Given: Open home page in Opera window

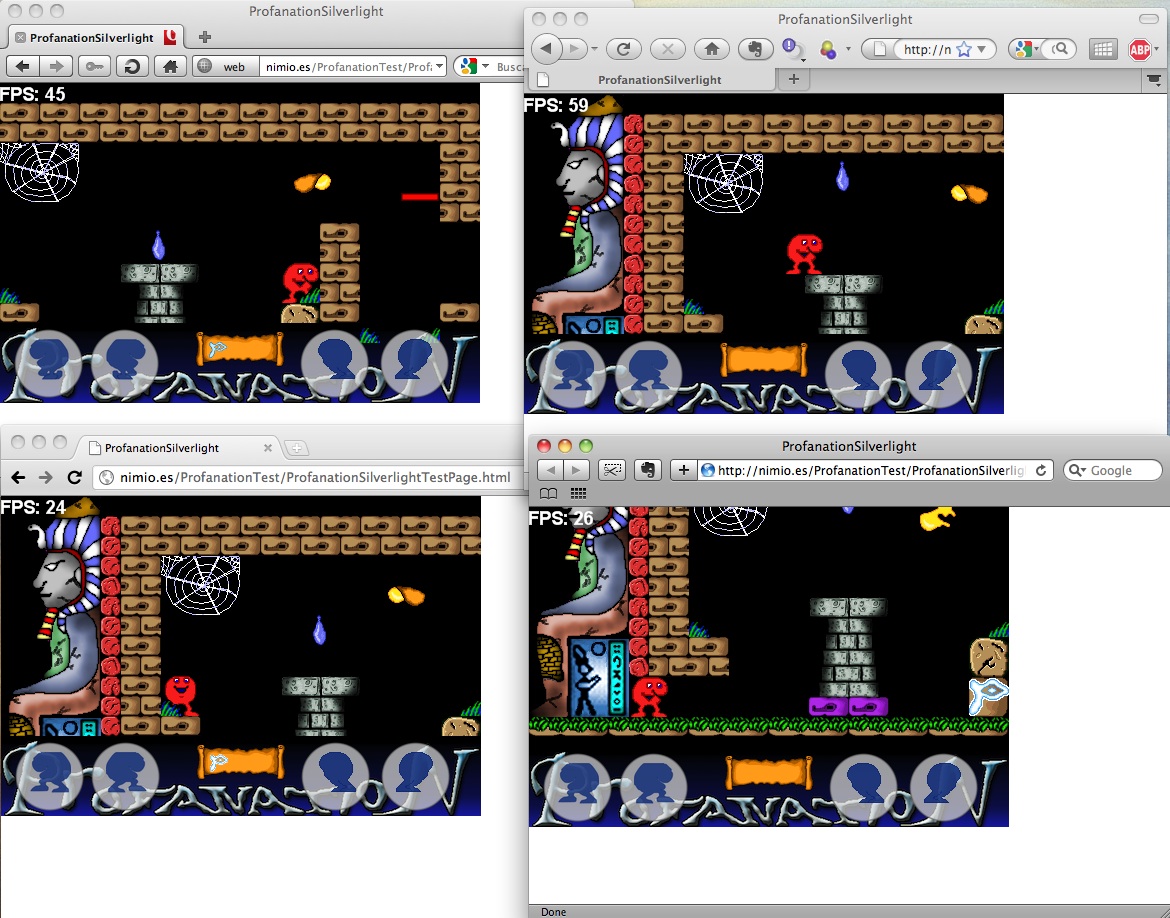Looking at the screenshot, I should [170, 66].
